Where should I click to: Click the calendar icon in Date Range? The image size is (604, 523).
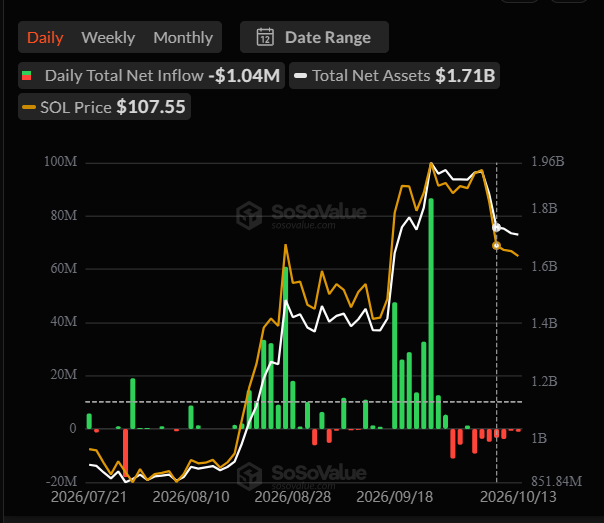pos(265,37)
